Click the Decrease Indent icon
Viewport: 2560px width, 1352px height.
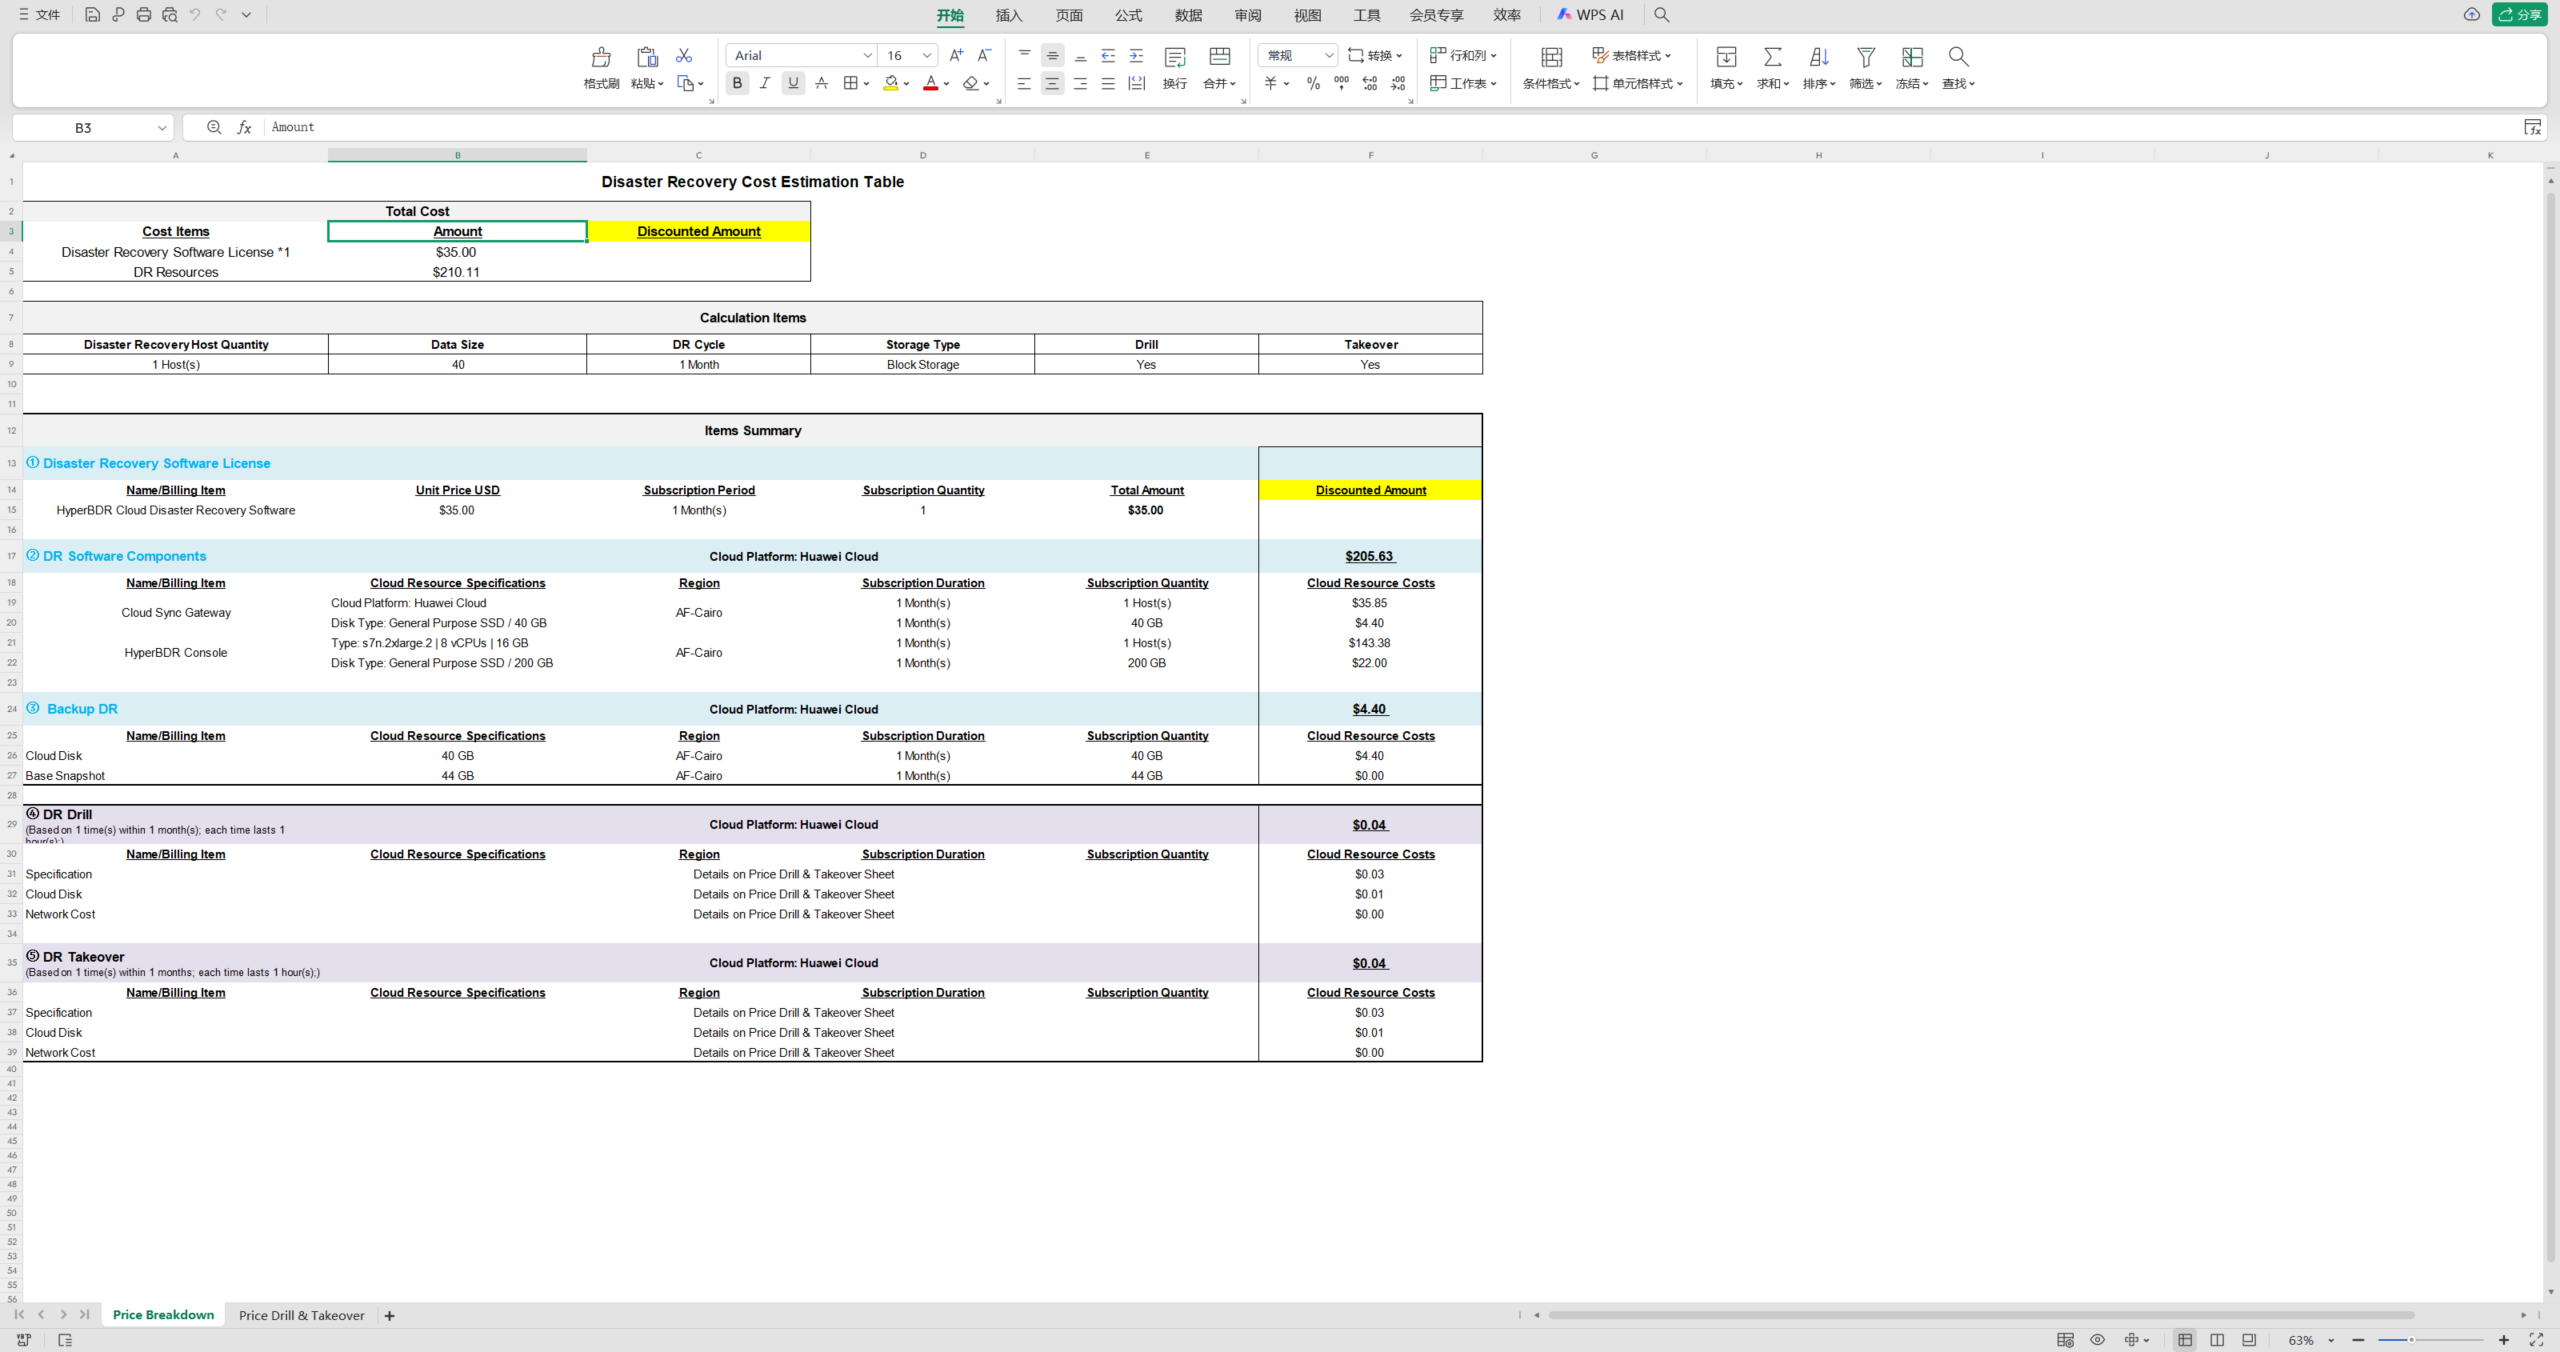tap(1108, 56)
